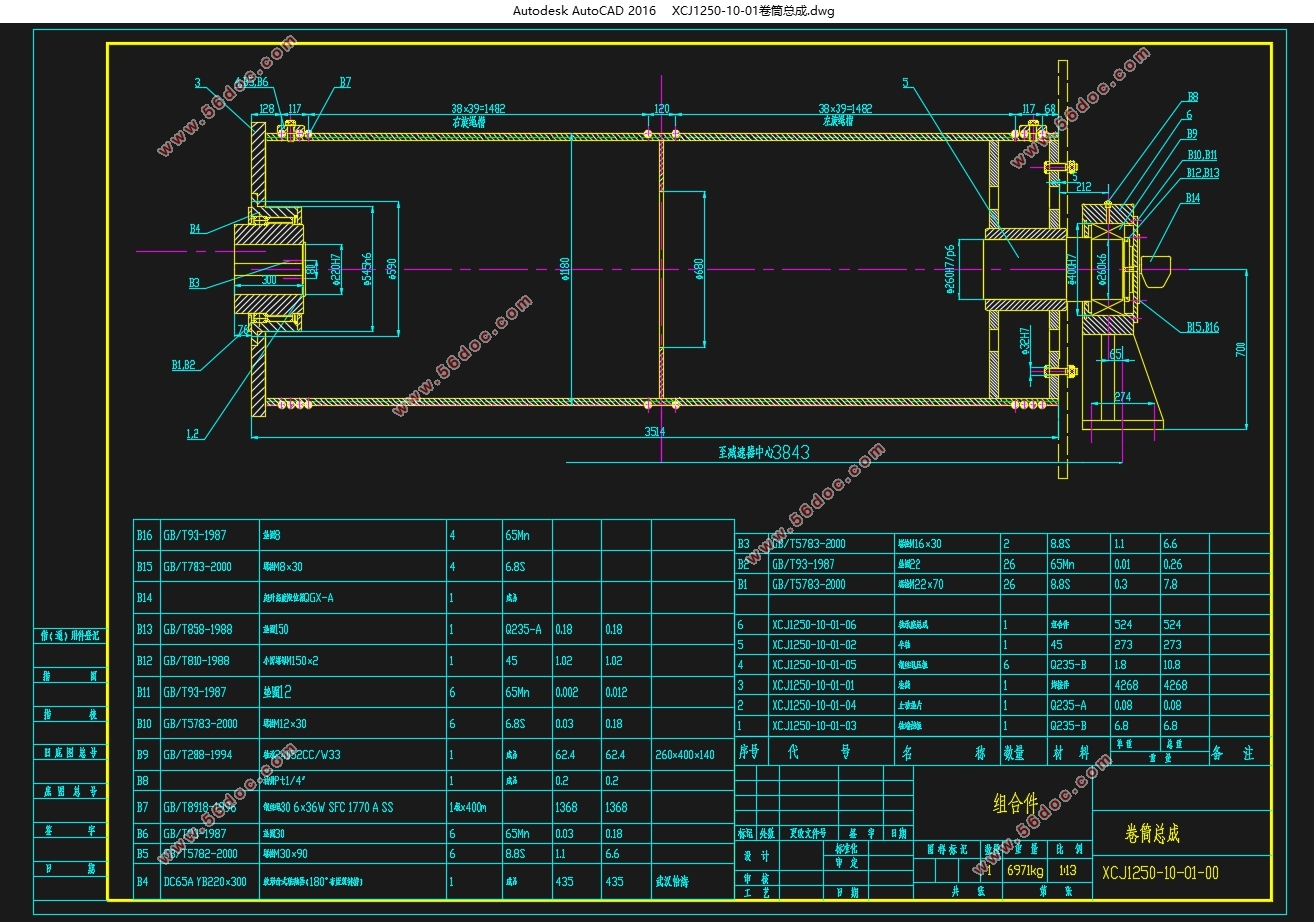Click the XCJ1250-10-01-06 part number cell
Viewport: 1314px width, 922px height.
point(814,625)
